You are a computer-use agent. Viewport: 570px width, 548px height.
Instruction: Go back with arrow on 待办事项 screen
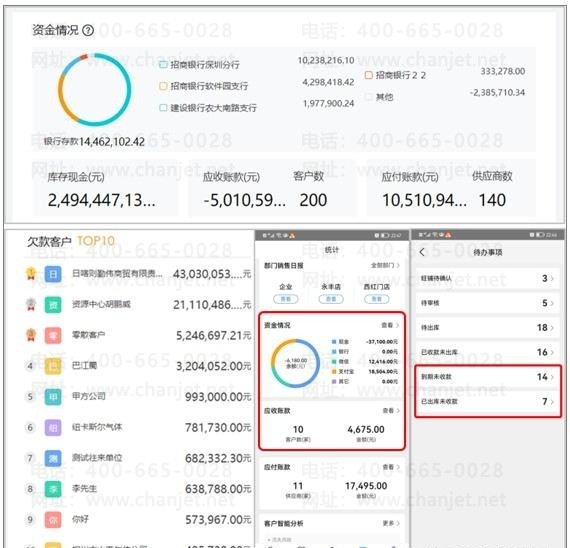tap(422, 252)
